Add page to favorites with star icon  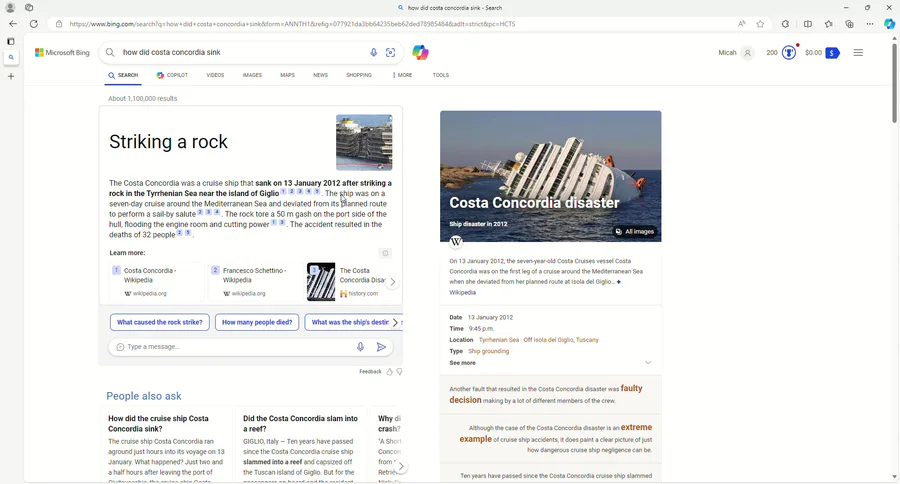tap(761, 24)
